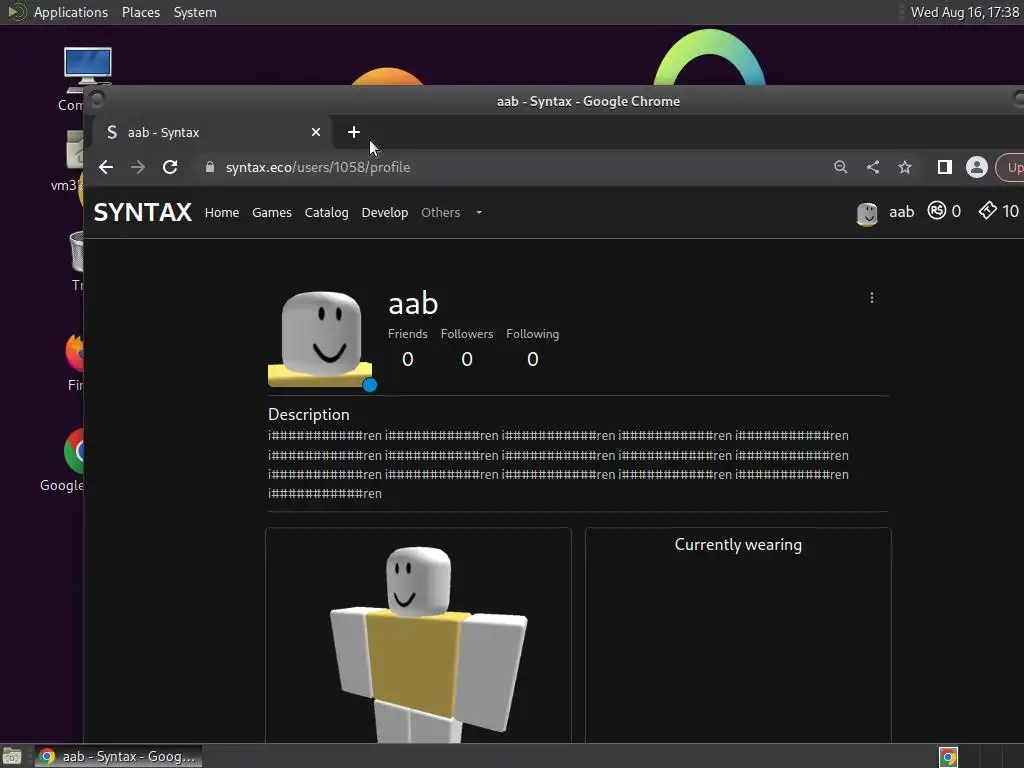Viewport: 1024px width, 768px height.
Task: Click the small avatar in the navbar
Action: coord(867,213)
